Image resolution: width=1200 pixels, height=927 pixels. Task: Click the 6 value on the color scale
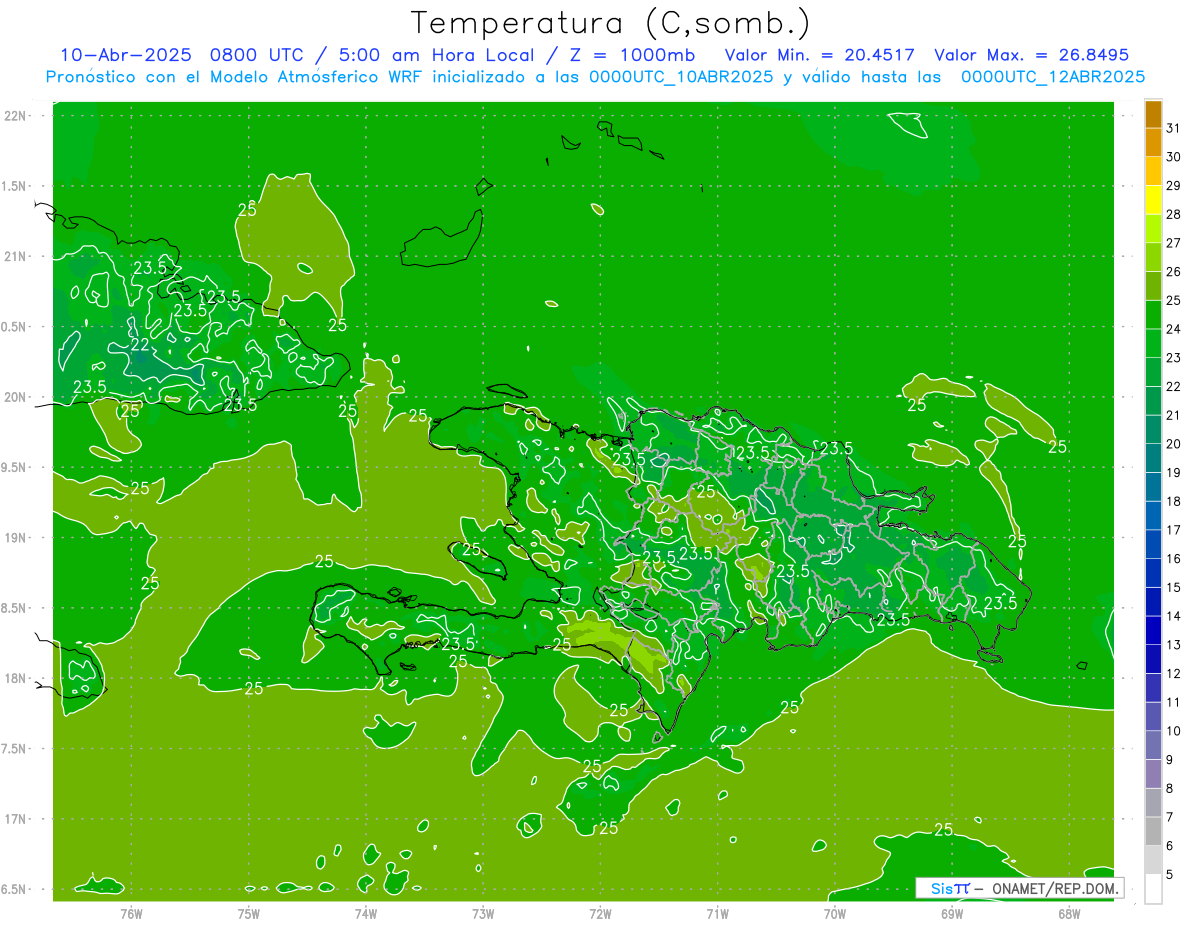click(x=1171, y=846)
